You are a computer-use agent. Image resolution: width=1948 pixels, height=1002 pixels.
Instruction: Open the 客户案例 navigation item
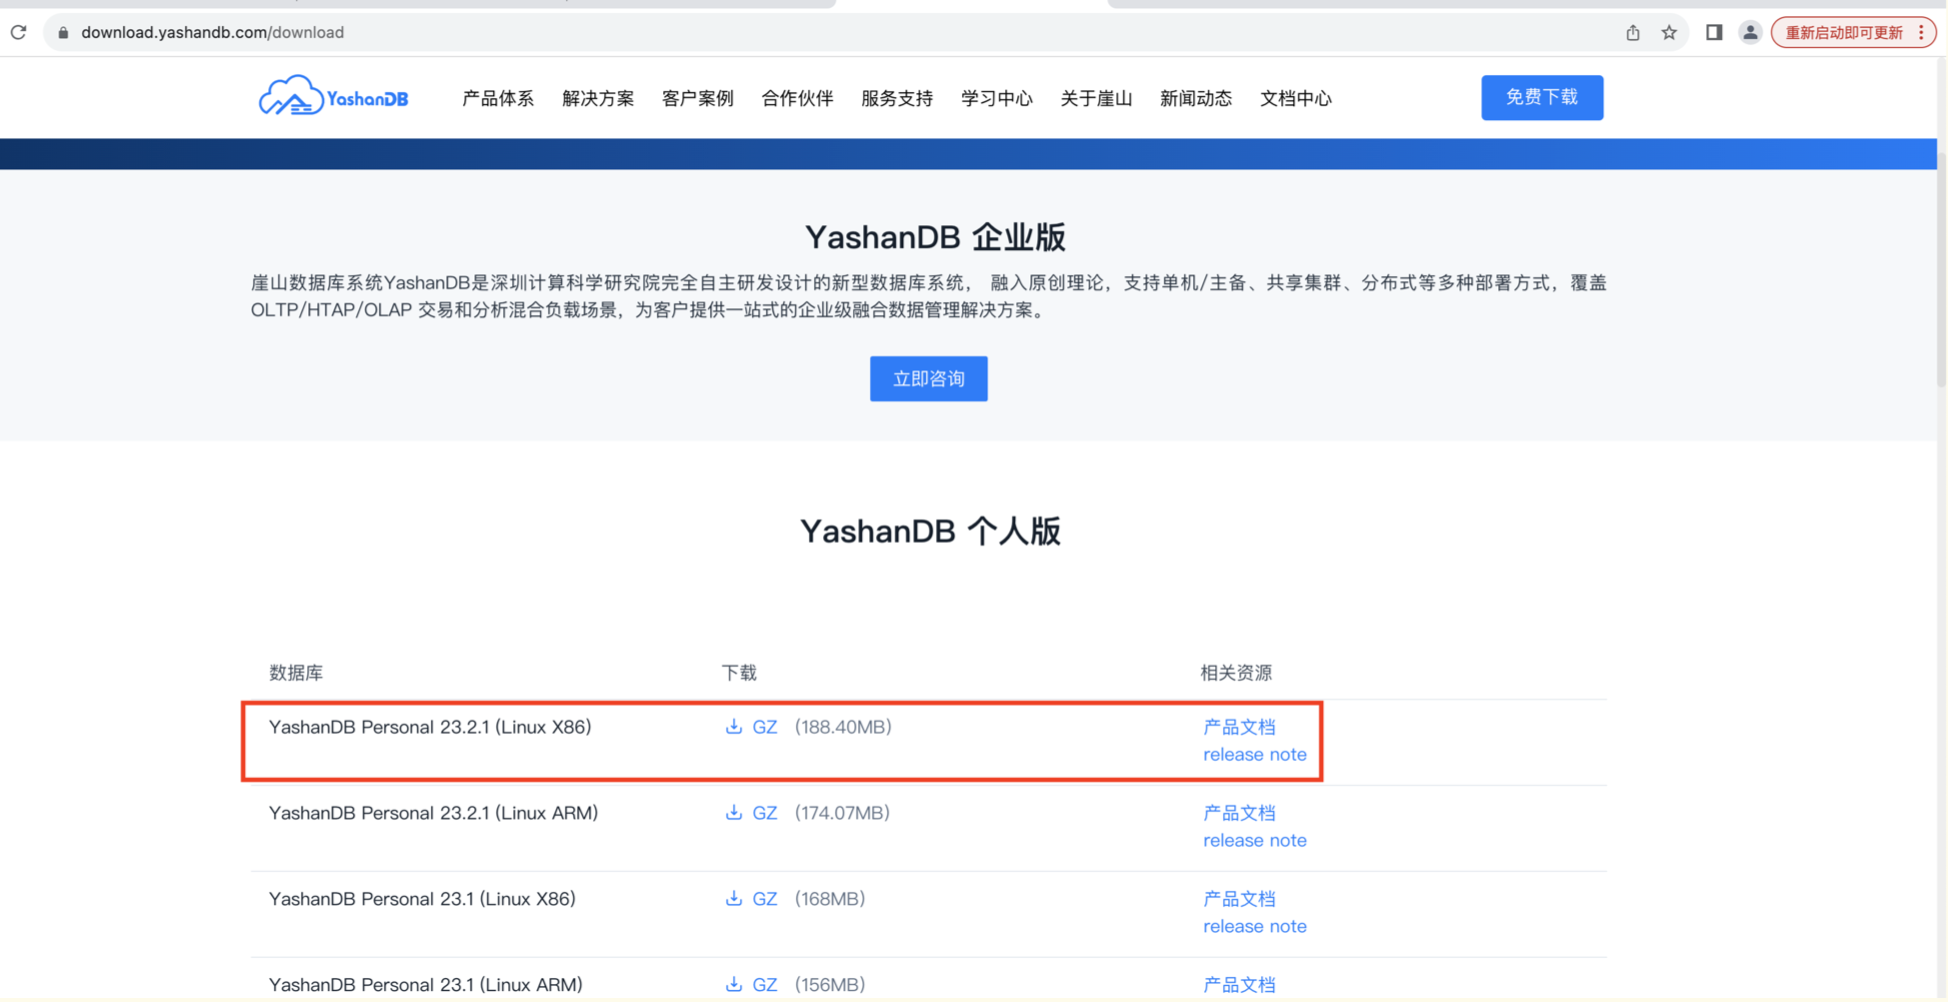[x=698, y=98]
